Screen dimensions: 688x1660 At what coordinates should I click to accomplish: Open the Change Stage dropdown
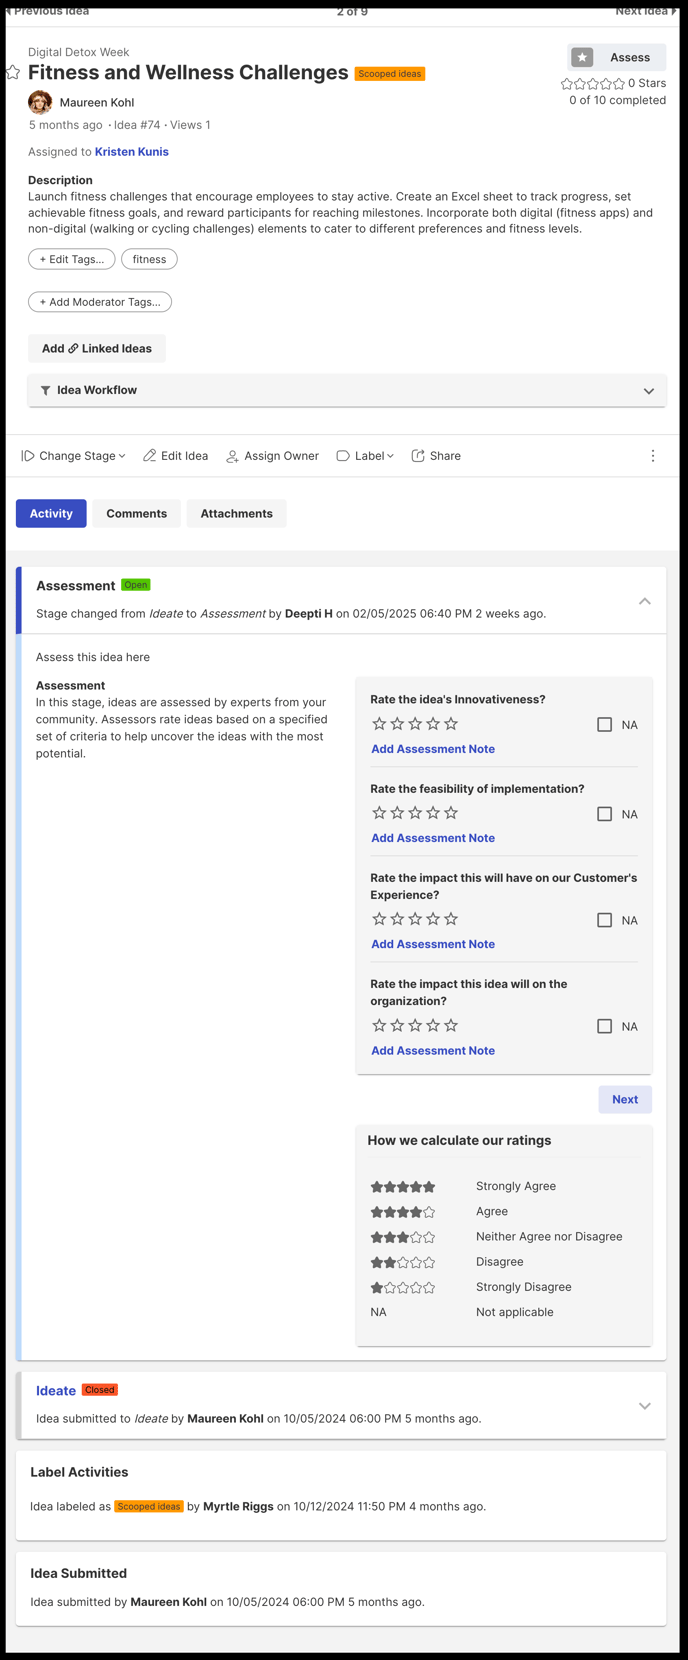coord(74,456)
